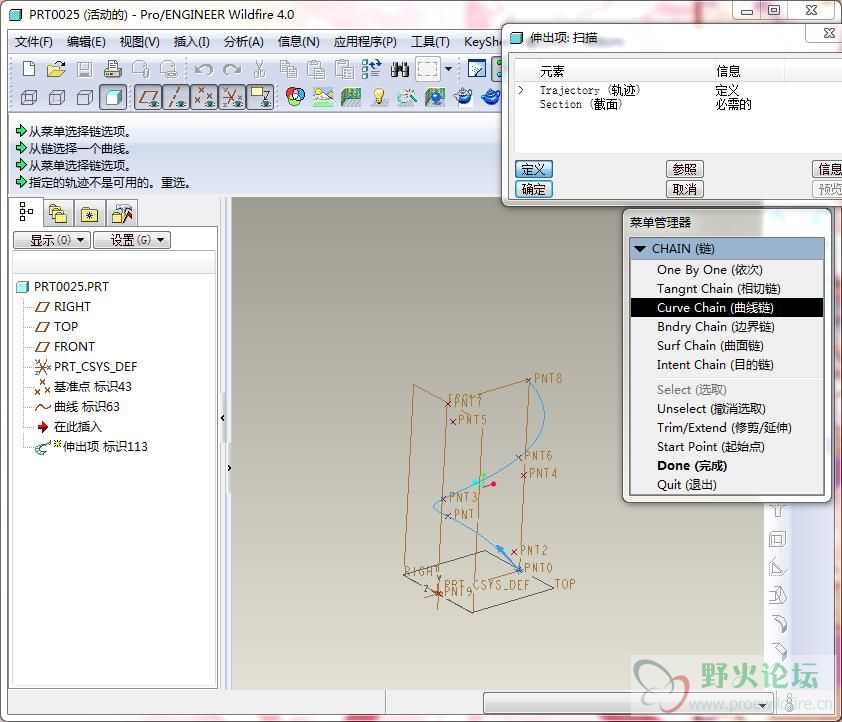Collapse the CHAIN (链) menu header
Image resolution: width=842 pixels, height=722 pixels.
click(x=727, y=249)
